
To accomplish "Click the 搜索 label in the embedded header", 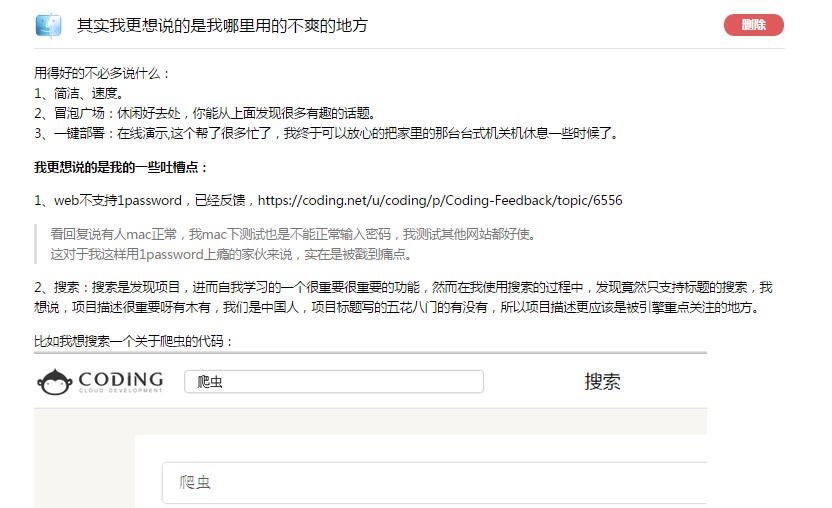I will coord(602,381).
